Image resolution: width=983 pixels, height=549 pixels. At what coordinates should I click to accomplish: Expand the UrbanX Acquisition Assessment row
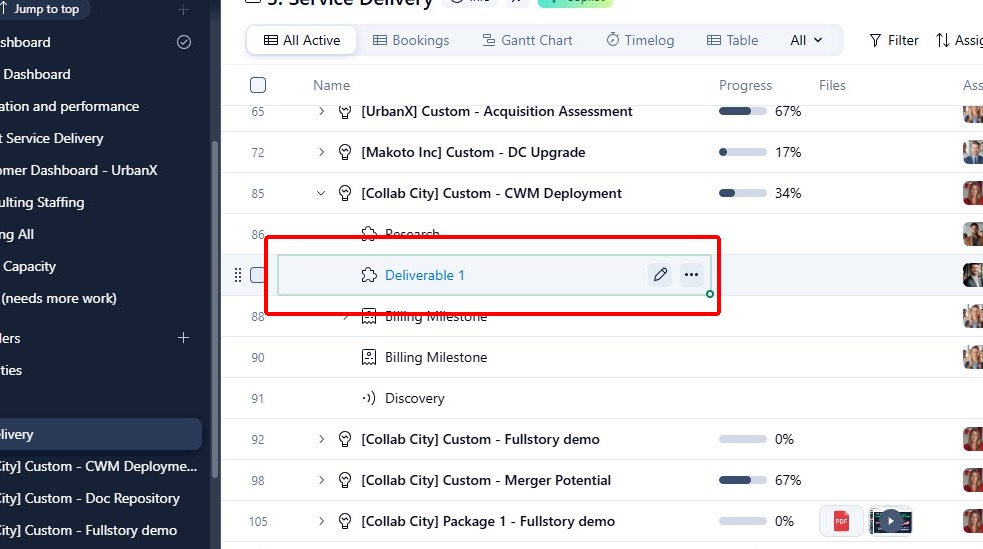[321, 111]
